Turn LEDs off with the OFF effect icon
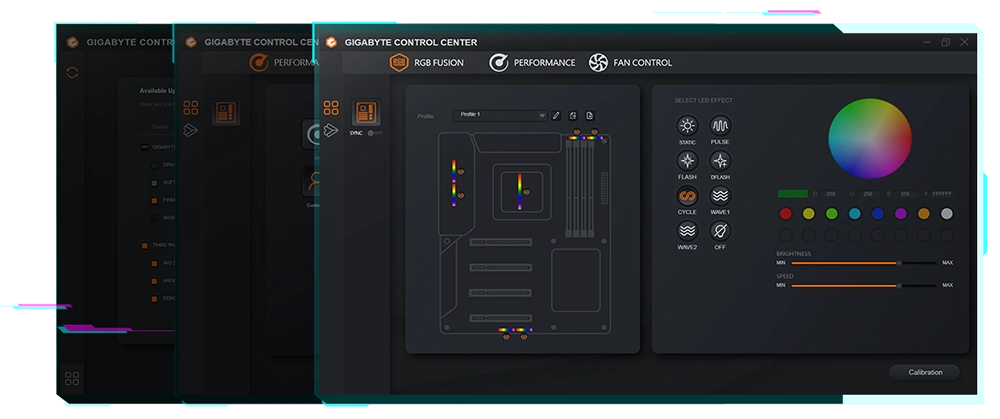Screen dimensions: 1000x419 click(x=720, y=230)
